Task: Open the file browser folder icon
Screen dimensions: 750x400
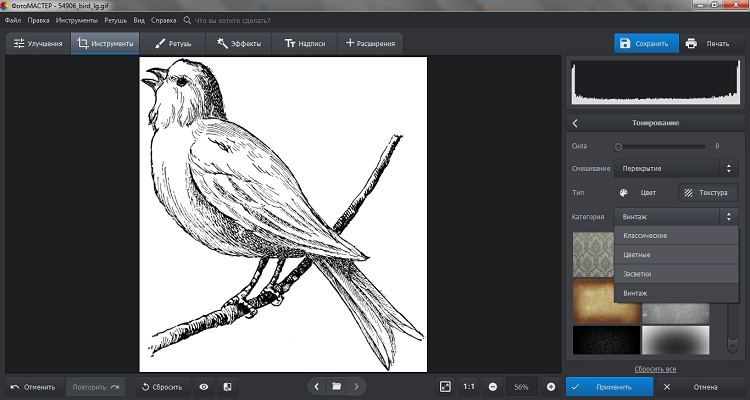Action: coord(337,386)
